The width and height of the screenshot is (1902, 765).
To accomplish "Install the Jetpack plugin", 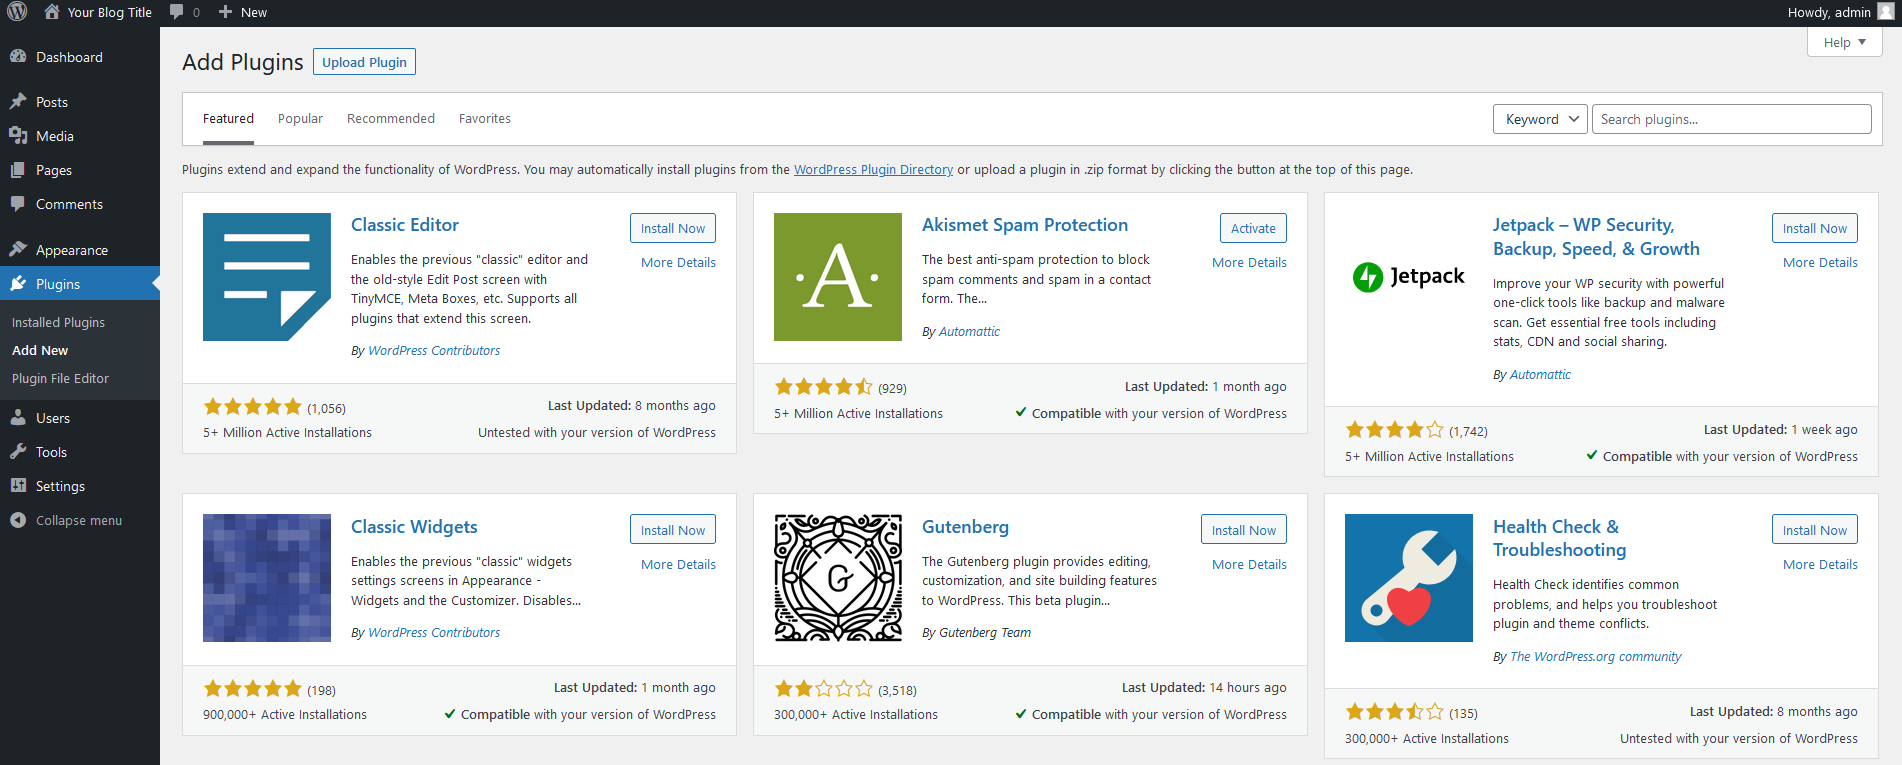I will click(x=1815, y=228).
